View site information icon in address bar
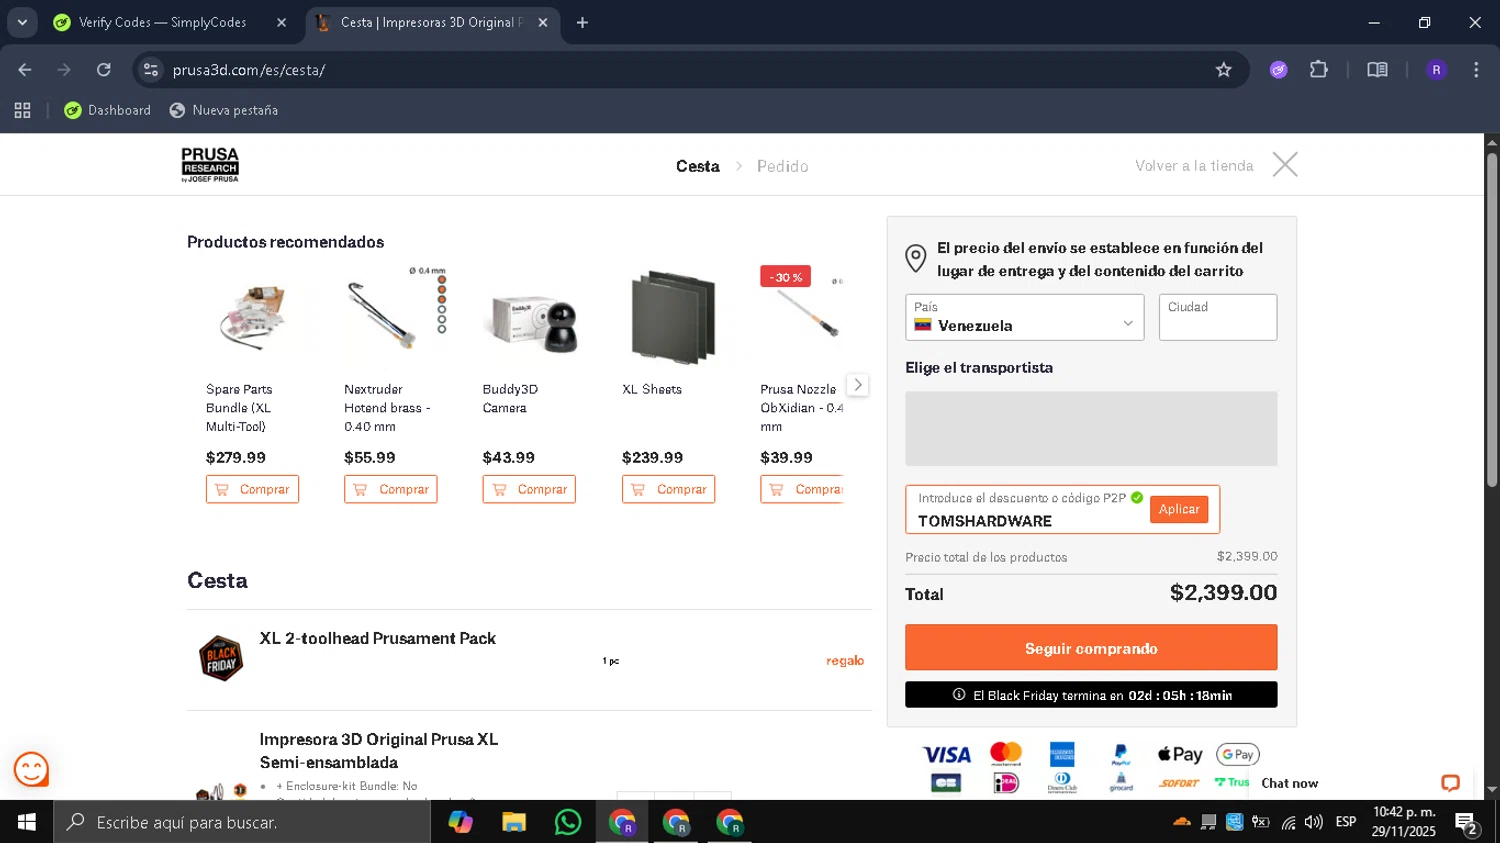The image size is (1500, 843). click(x=151, y=70)
